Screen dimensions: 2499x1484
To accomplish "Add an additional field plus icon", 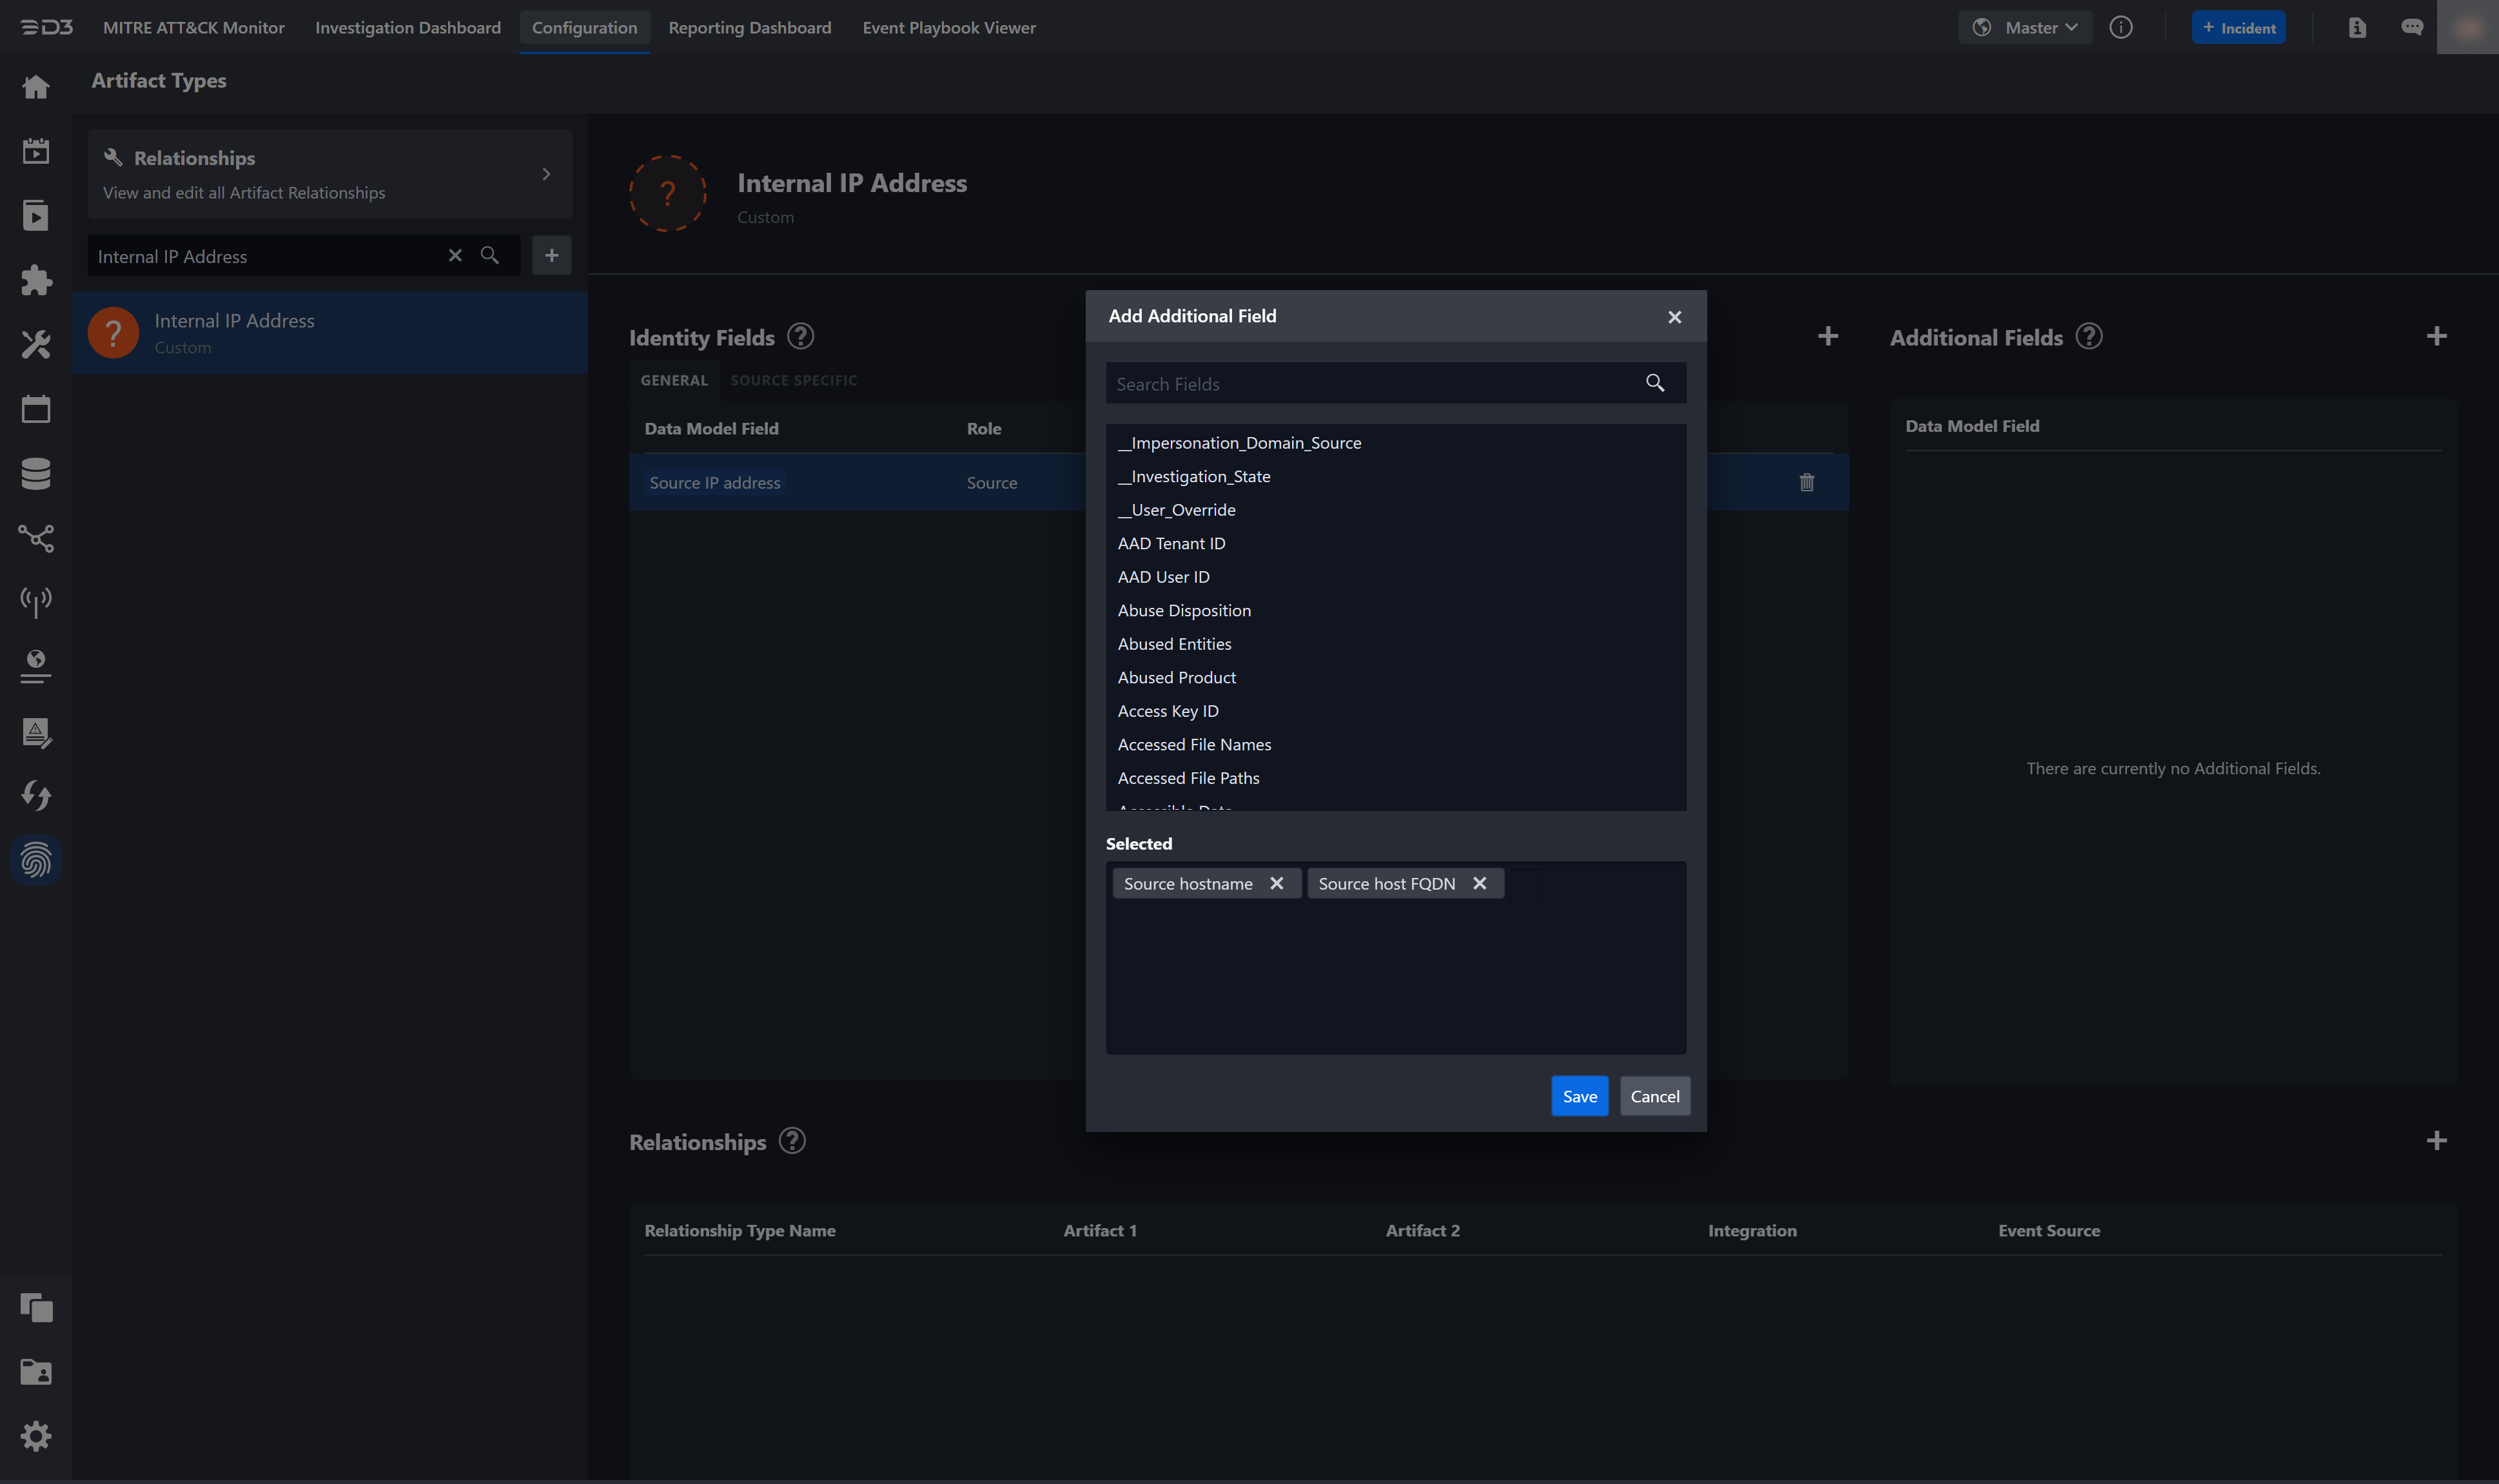I will point(2436,336).
